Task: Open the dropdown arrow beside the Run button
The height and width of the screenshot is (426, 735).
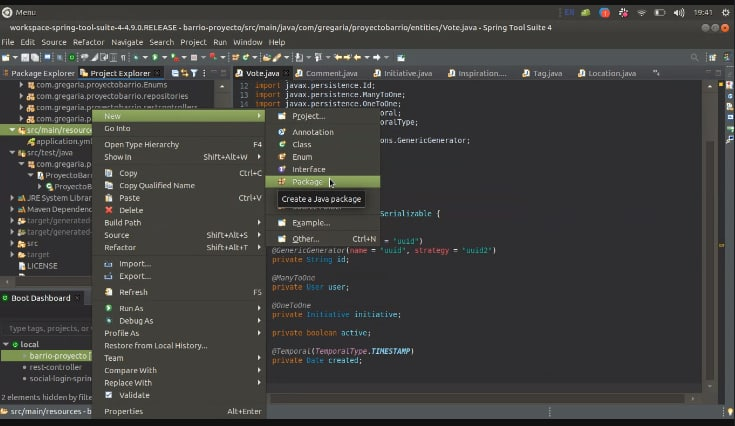Action: (165, 58)
